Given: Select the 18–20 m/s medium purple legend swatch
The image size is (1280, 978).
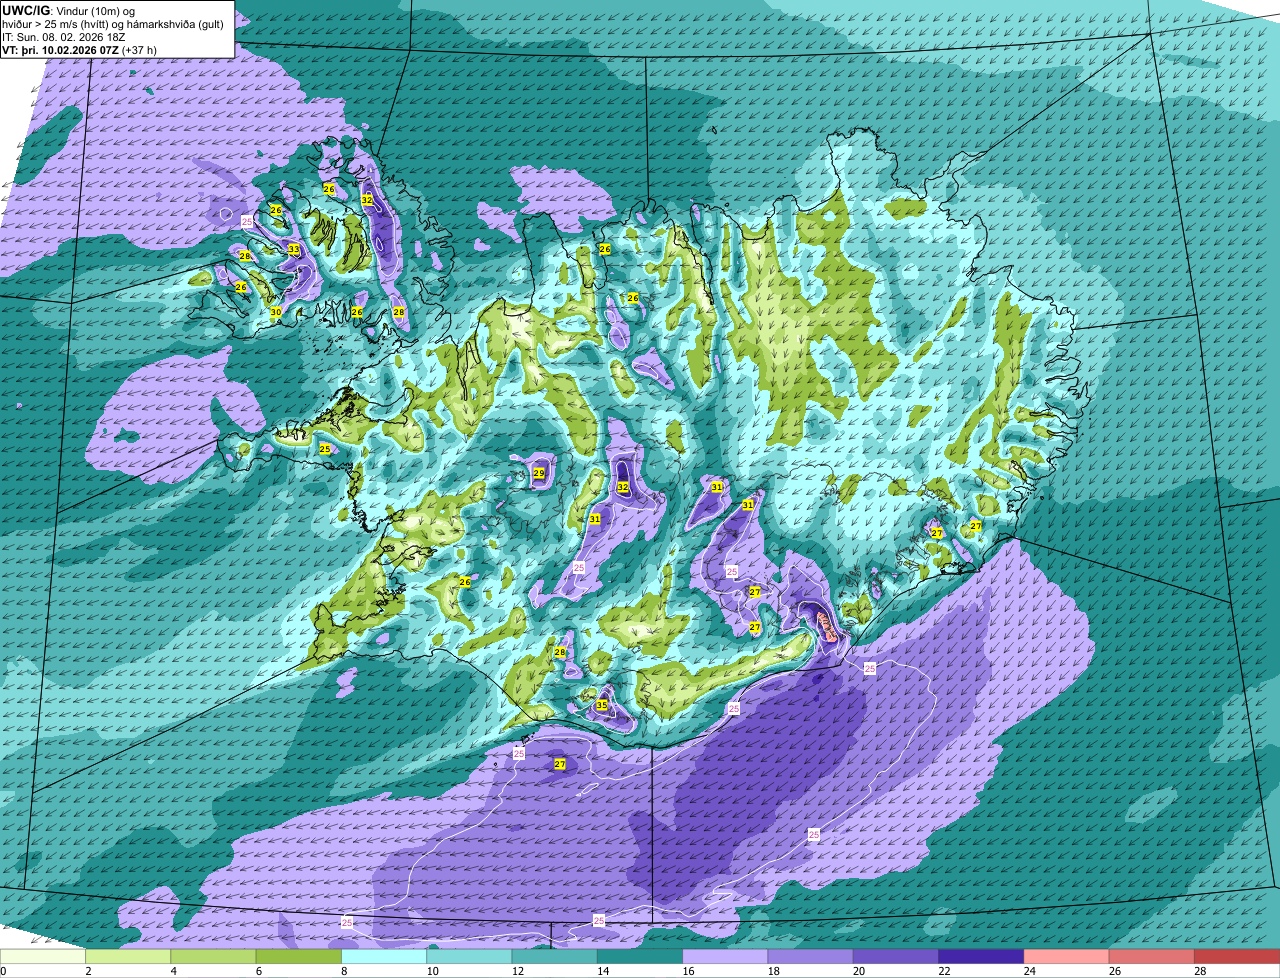Looking at the screenshot, I should click(811, 957).
